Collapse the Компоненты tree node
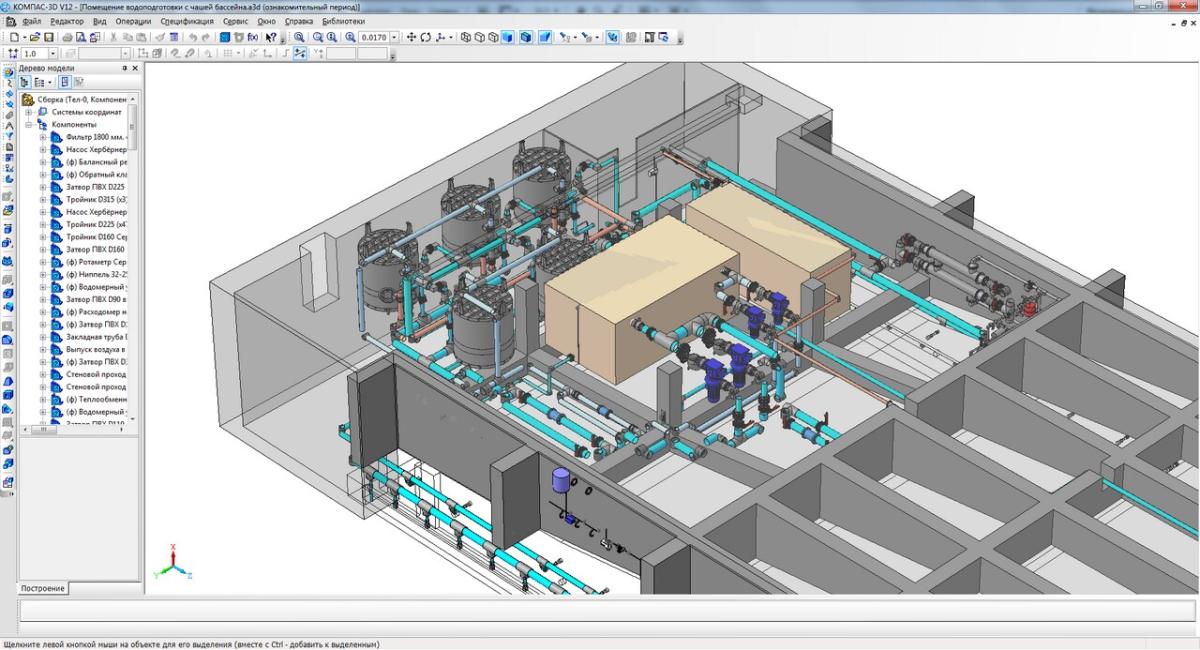Screen dimensions: 1200x650 coord(30,125)
